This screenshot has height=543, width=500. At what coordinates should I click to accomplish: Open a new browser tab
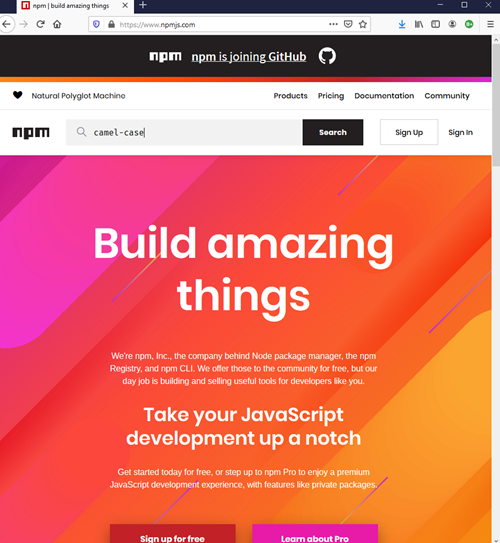143,5
